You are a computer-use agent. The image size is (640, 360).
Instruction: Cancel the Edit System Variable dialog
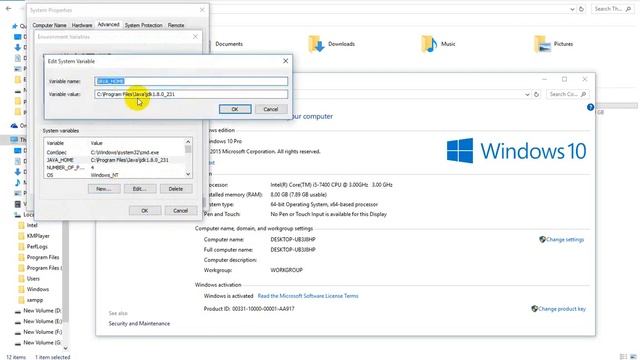[x=270, y=109]
